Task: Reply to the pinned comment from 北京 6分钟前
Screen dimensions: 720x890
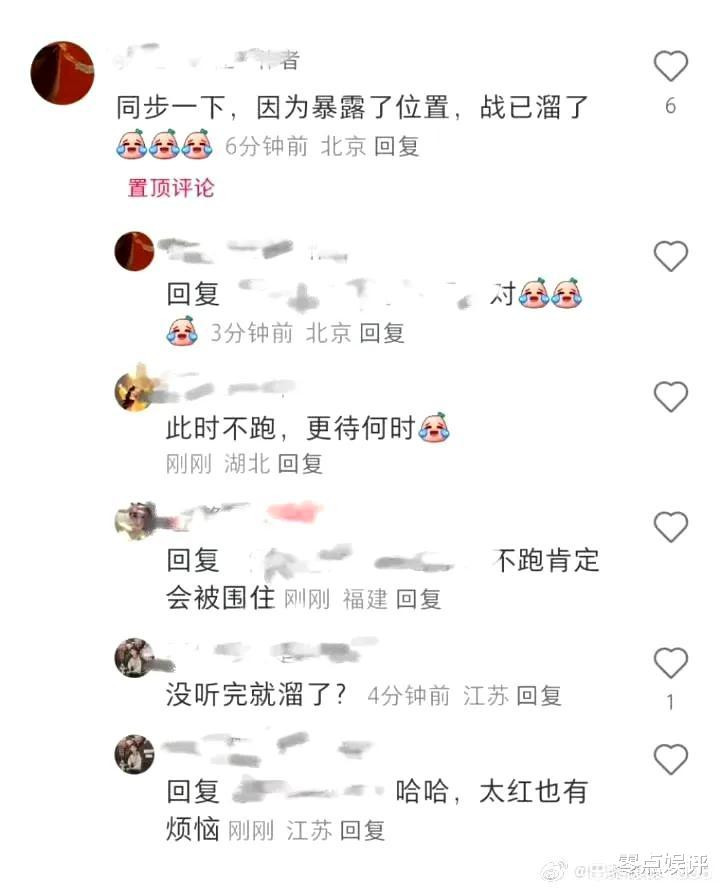Action: (396, 146)
